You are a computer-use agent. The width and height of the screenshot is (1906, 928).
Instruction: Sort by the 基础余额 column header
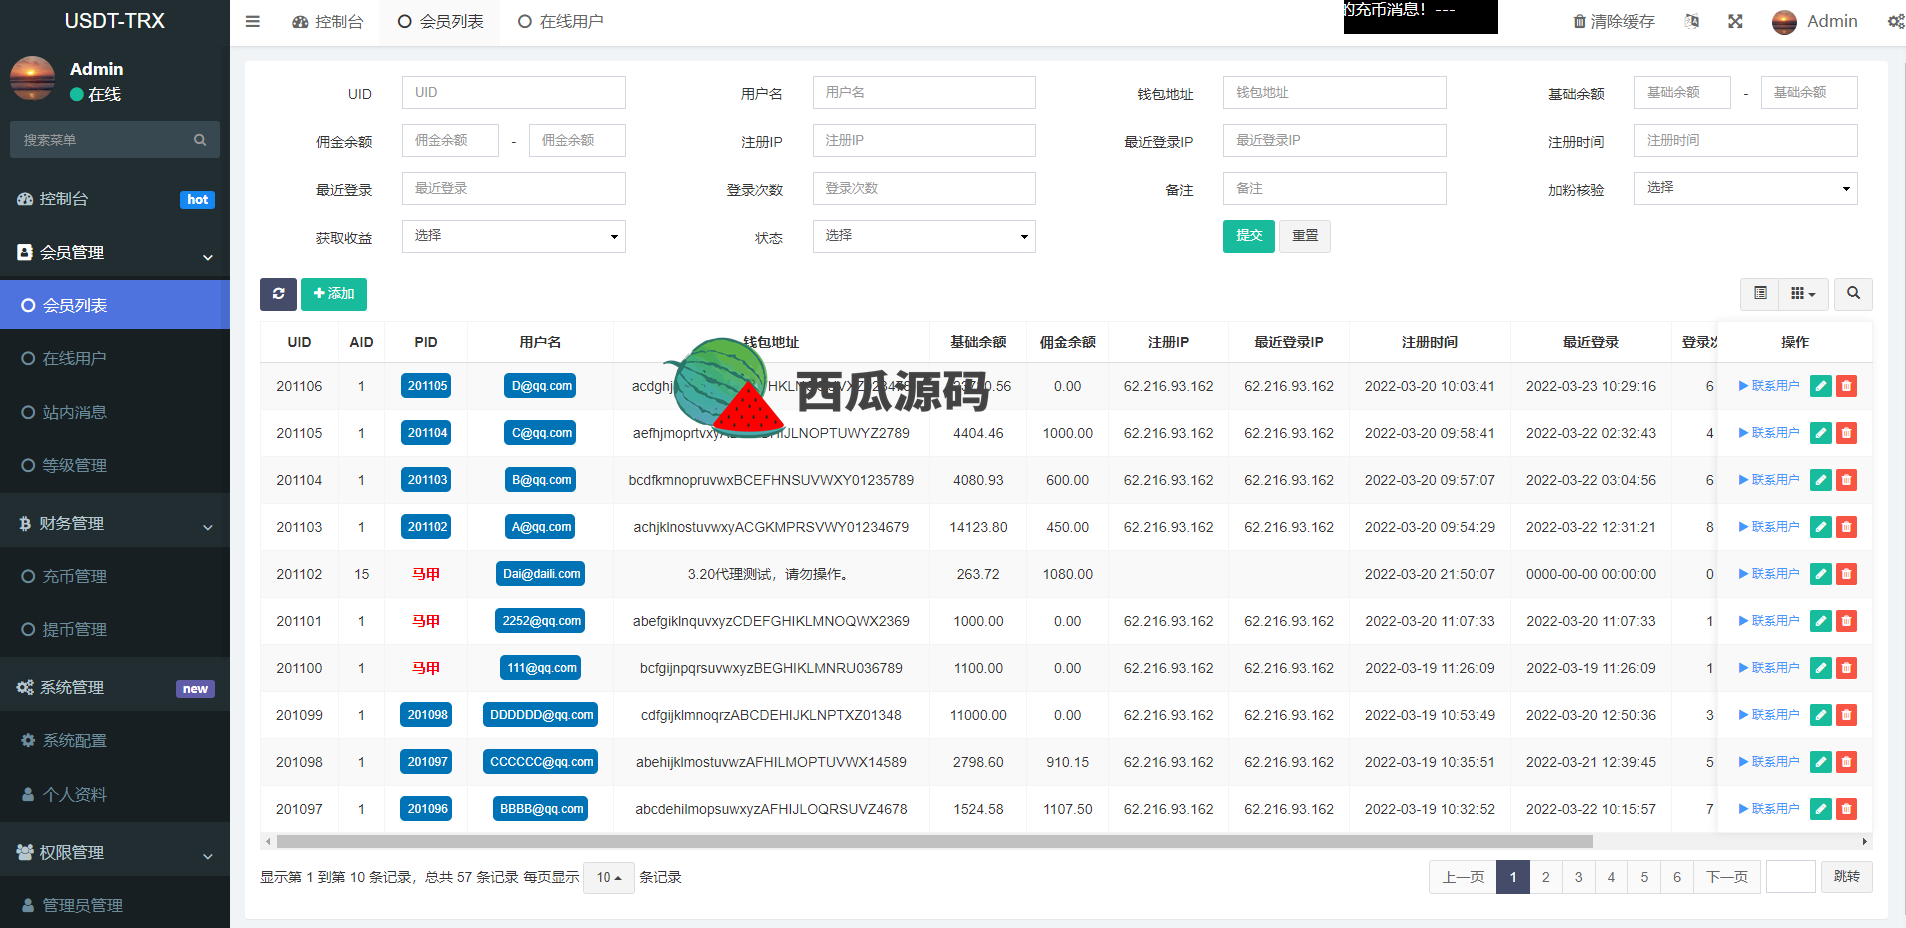tap(977, 342)
